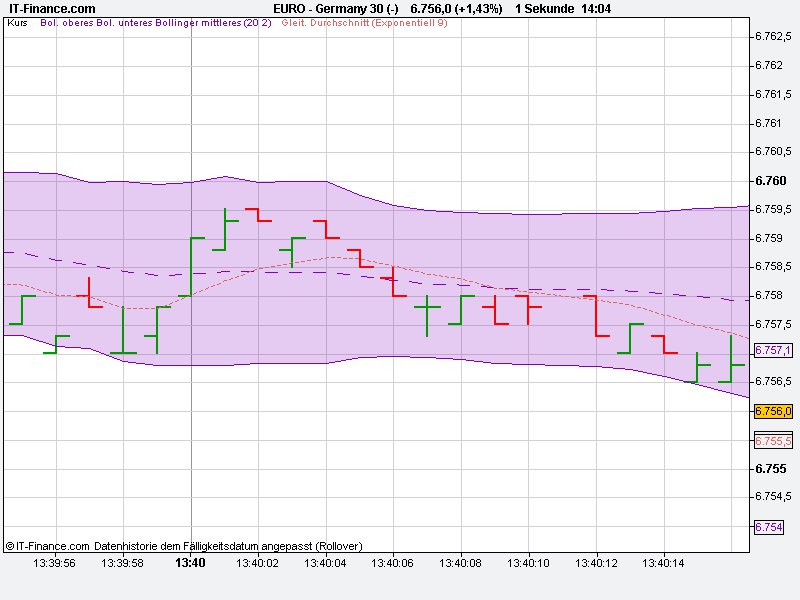
Task: Click the 13:40:06 timestamp
Action: click(390, 563)
